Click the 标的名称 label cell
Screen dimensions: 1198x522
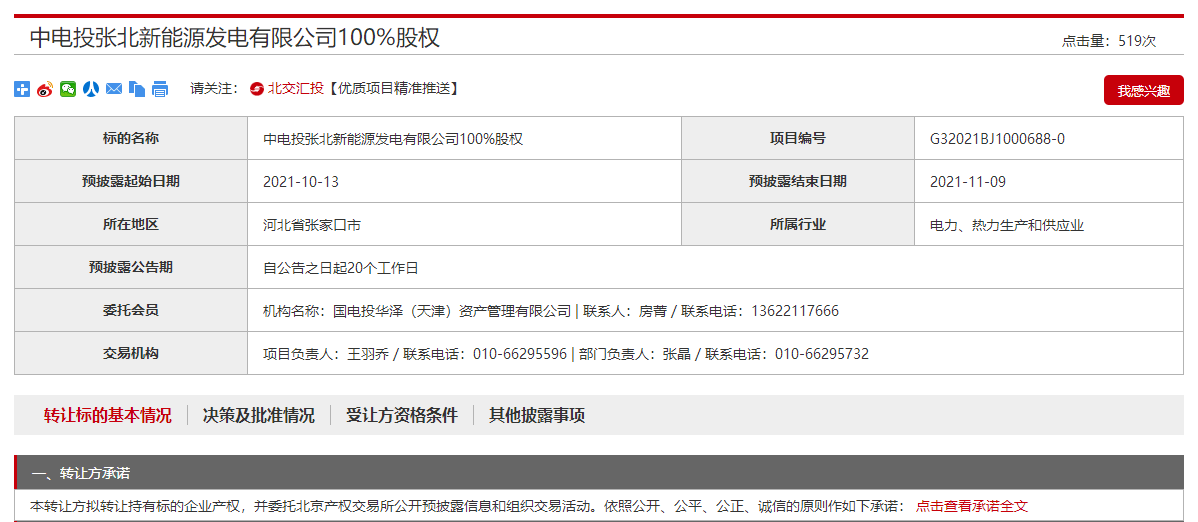click(x=131, y=138)
